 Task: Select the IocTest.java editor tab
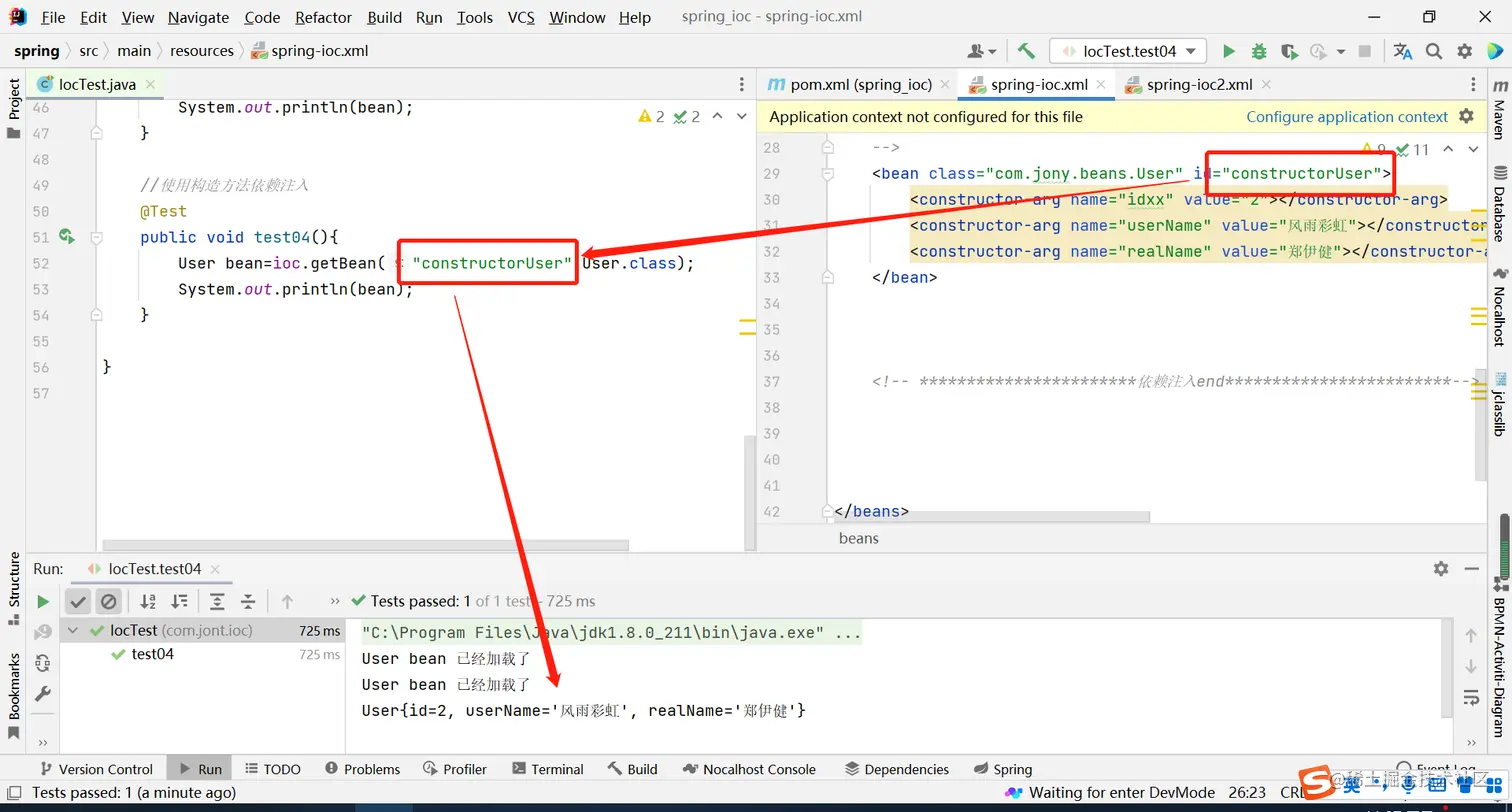coord(97,85)
